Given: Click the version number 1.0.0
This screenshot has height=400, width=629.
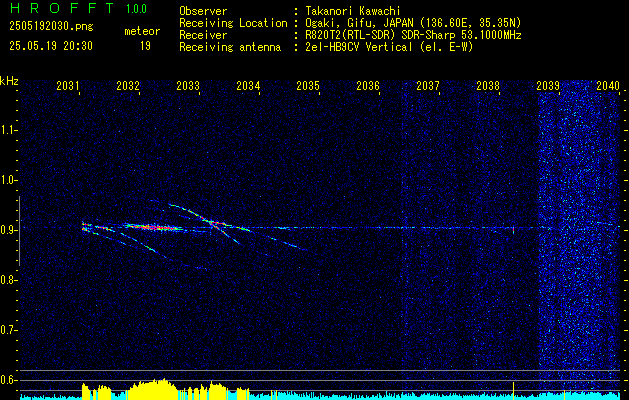Looking at the screenshot, I should coord(136,8).
